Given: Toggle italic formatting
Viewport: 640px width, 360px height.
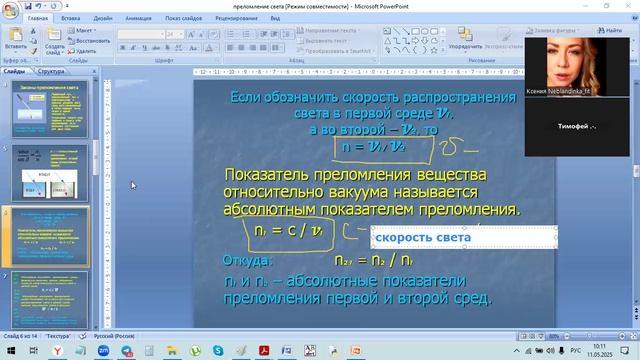Looking at the screenshot, I should pos(133,48).
